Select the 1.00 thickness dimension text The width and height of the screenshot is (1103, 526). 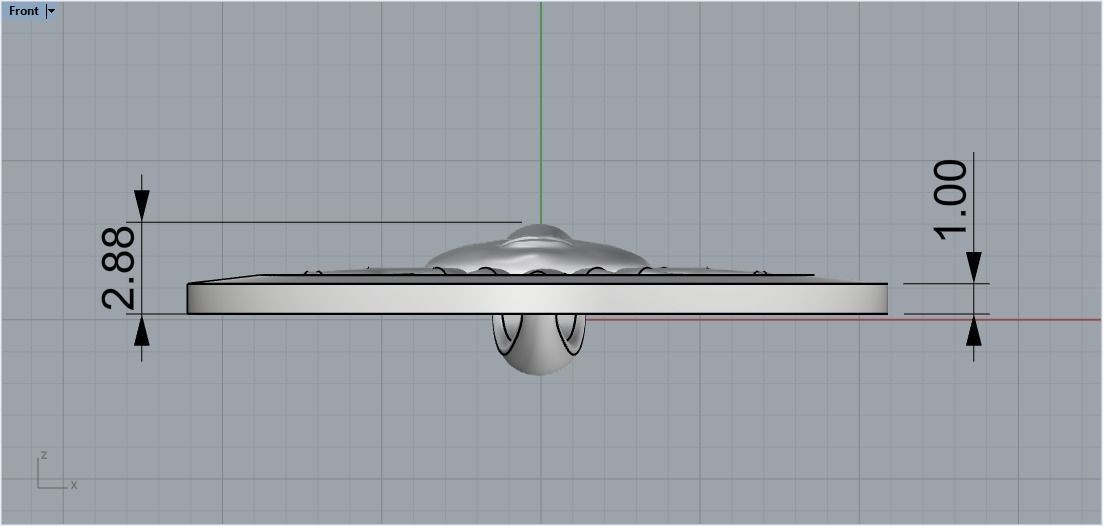pos(950,200)
